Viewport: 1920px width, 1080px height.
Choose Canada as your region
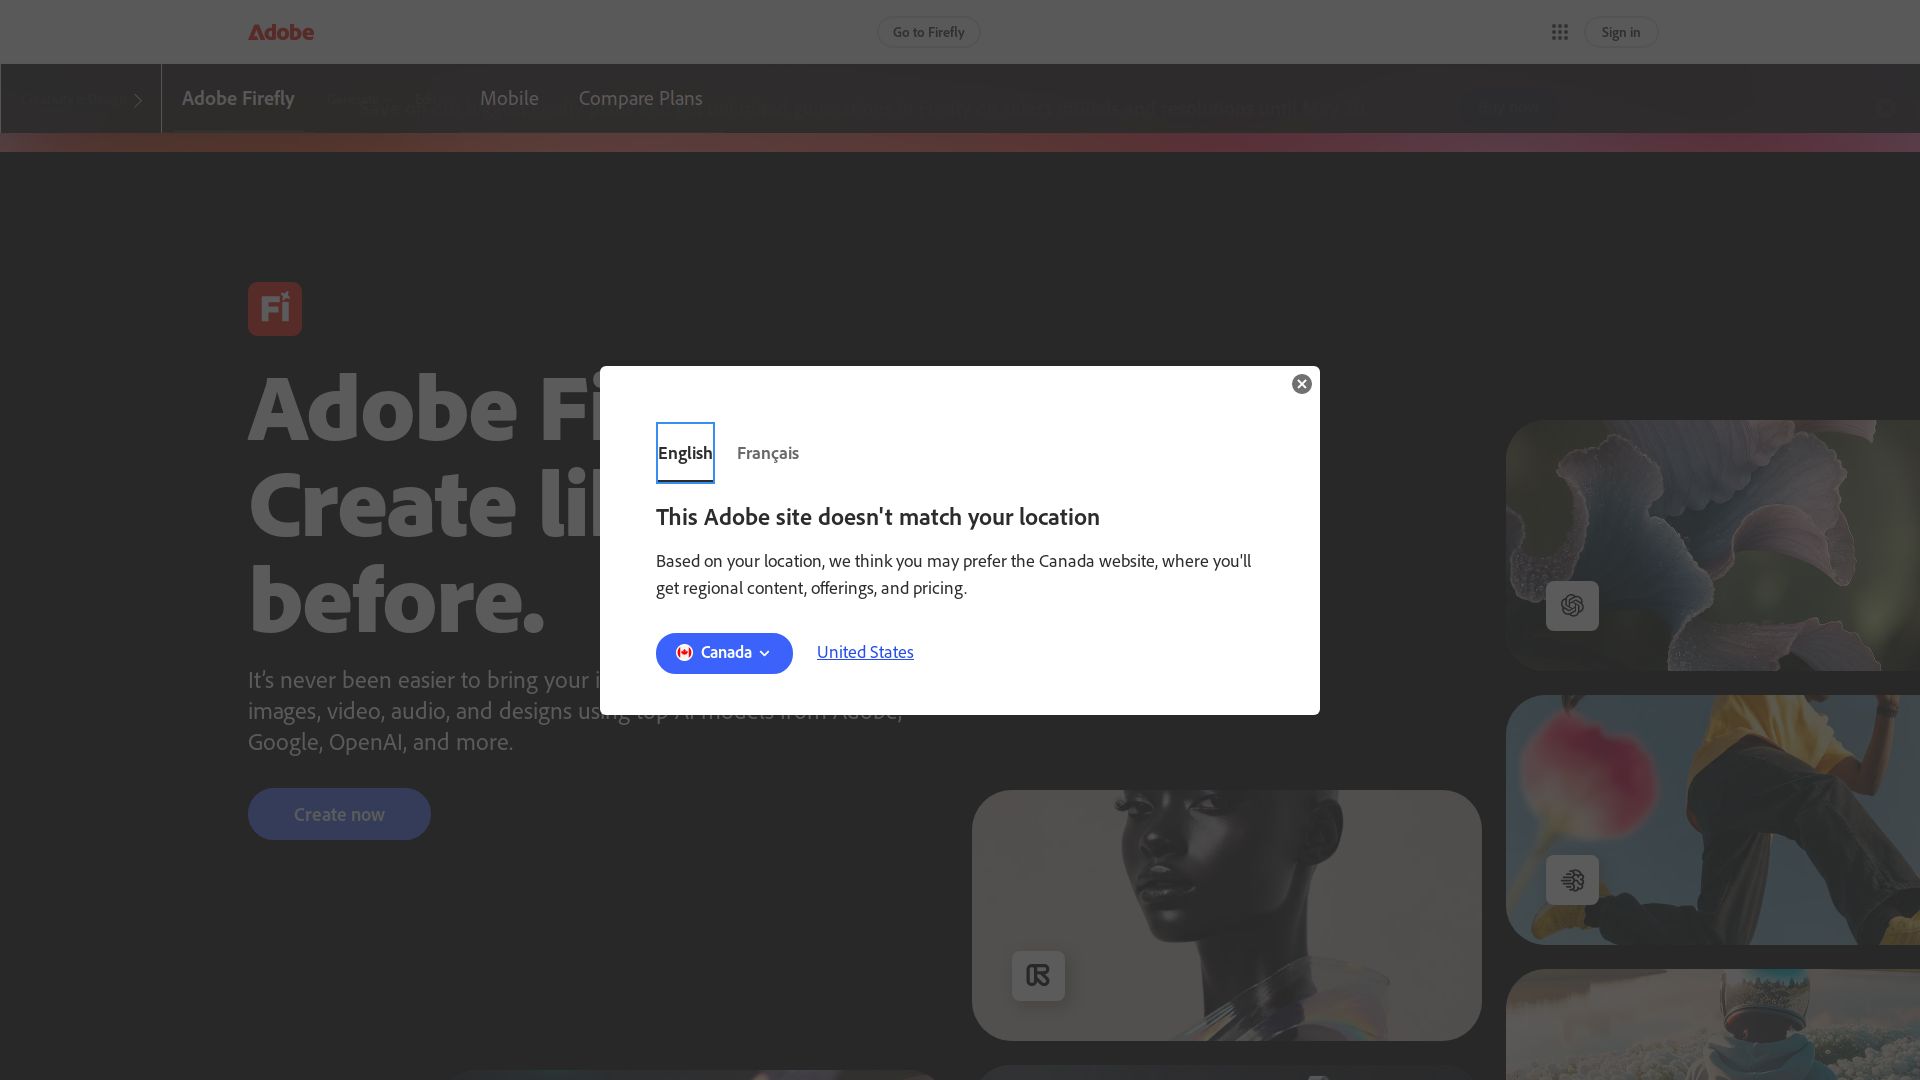point(724,653)
